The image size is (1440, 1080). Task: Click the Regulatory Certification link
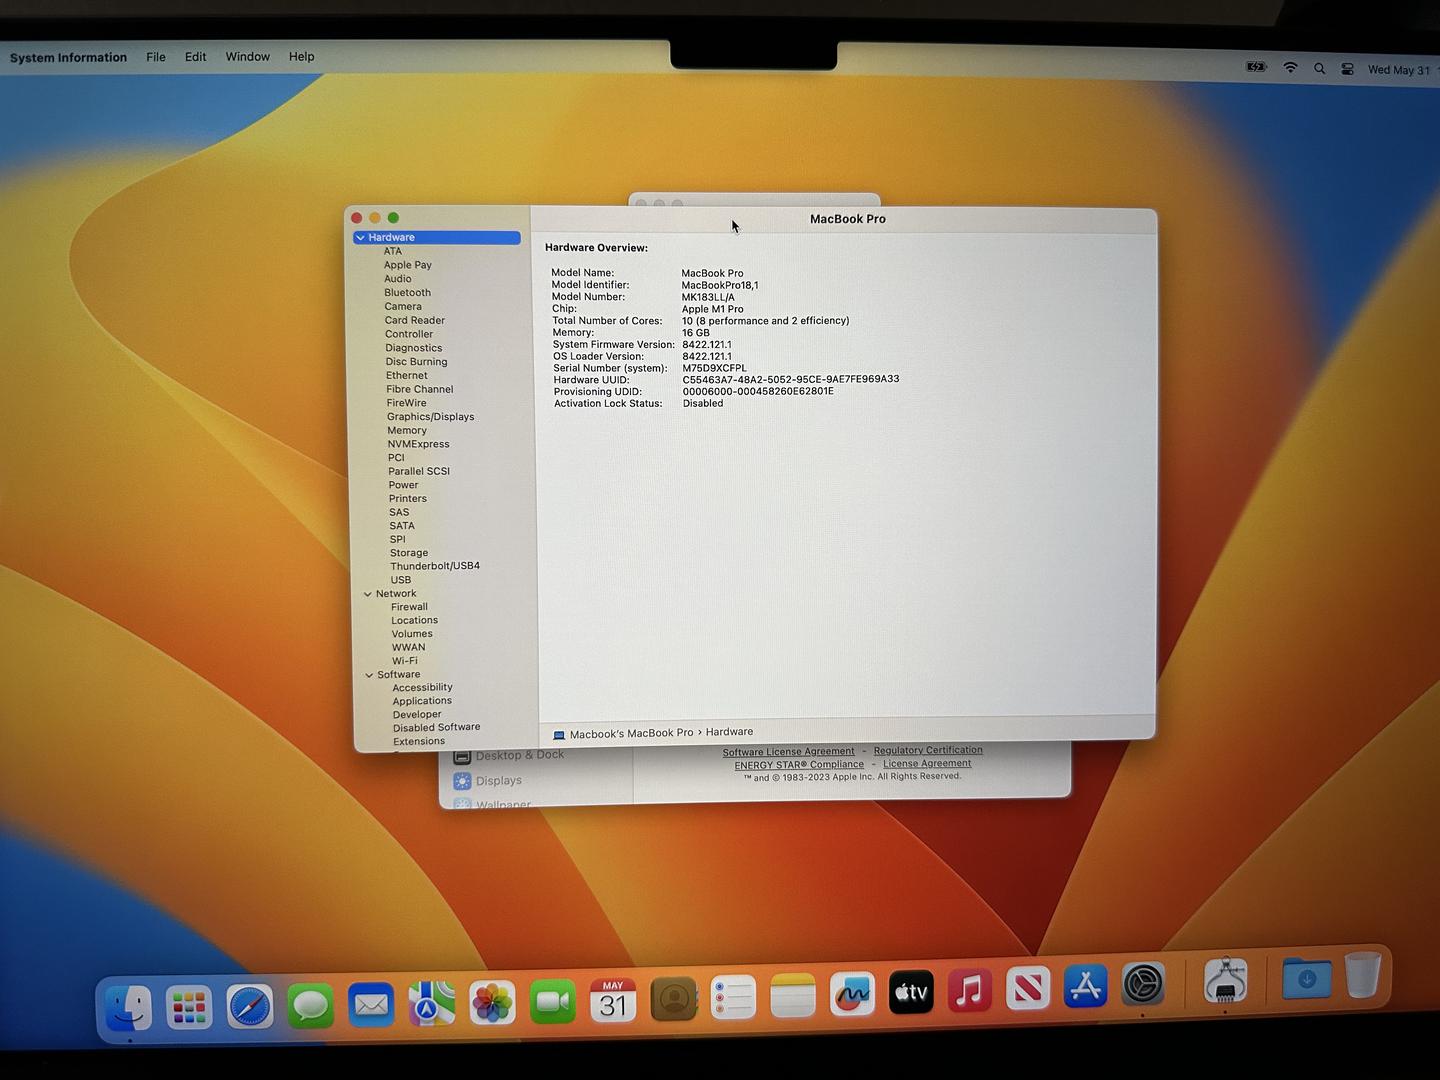pos(927,750)
